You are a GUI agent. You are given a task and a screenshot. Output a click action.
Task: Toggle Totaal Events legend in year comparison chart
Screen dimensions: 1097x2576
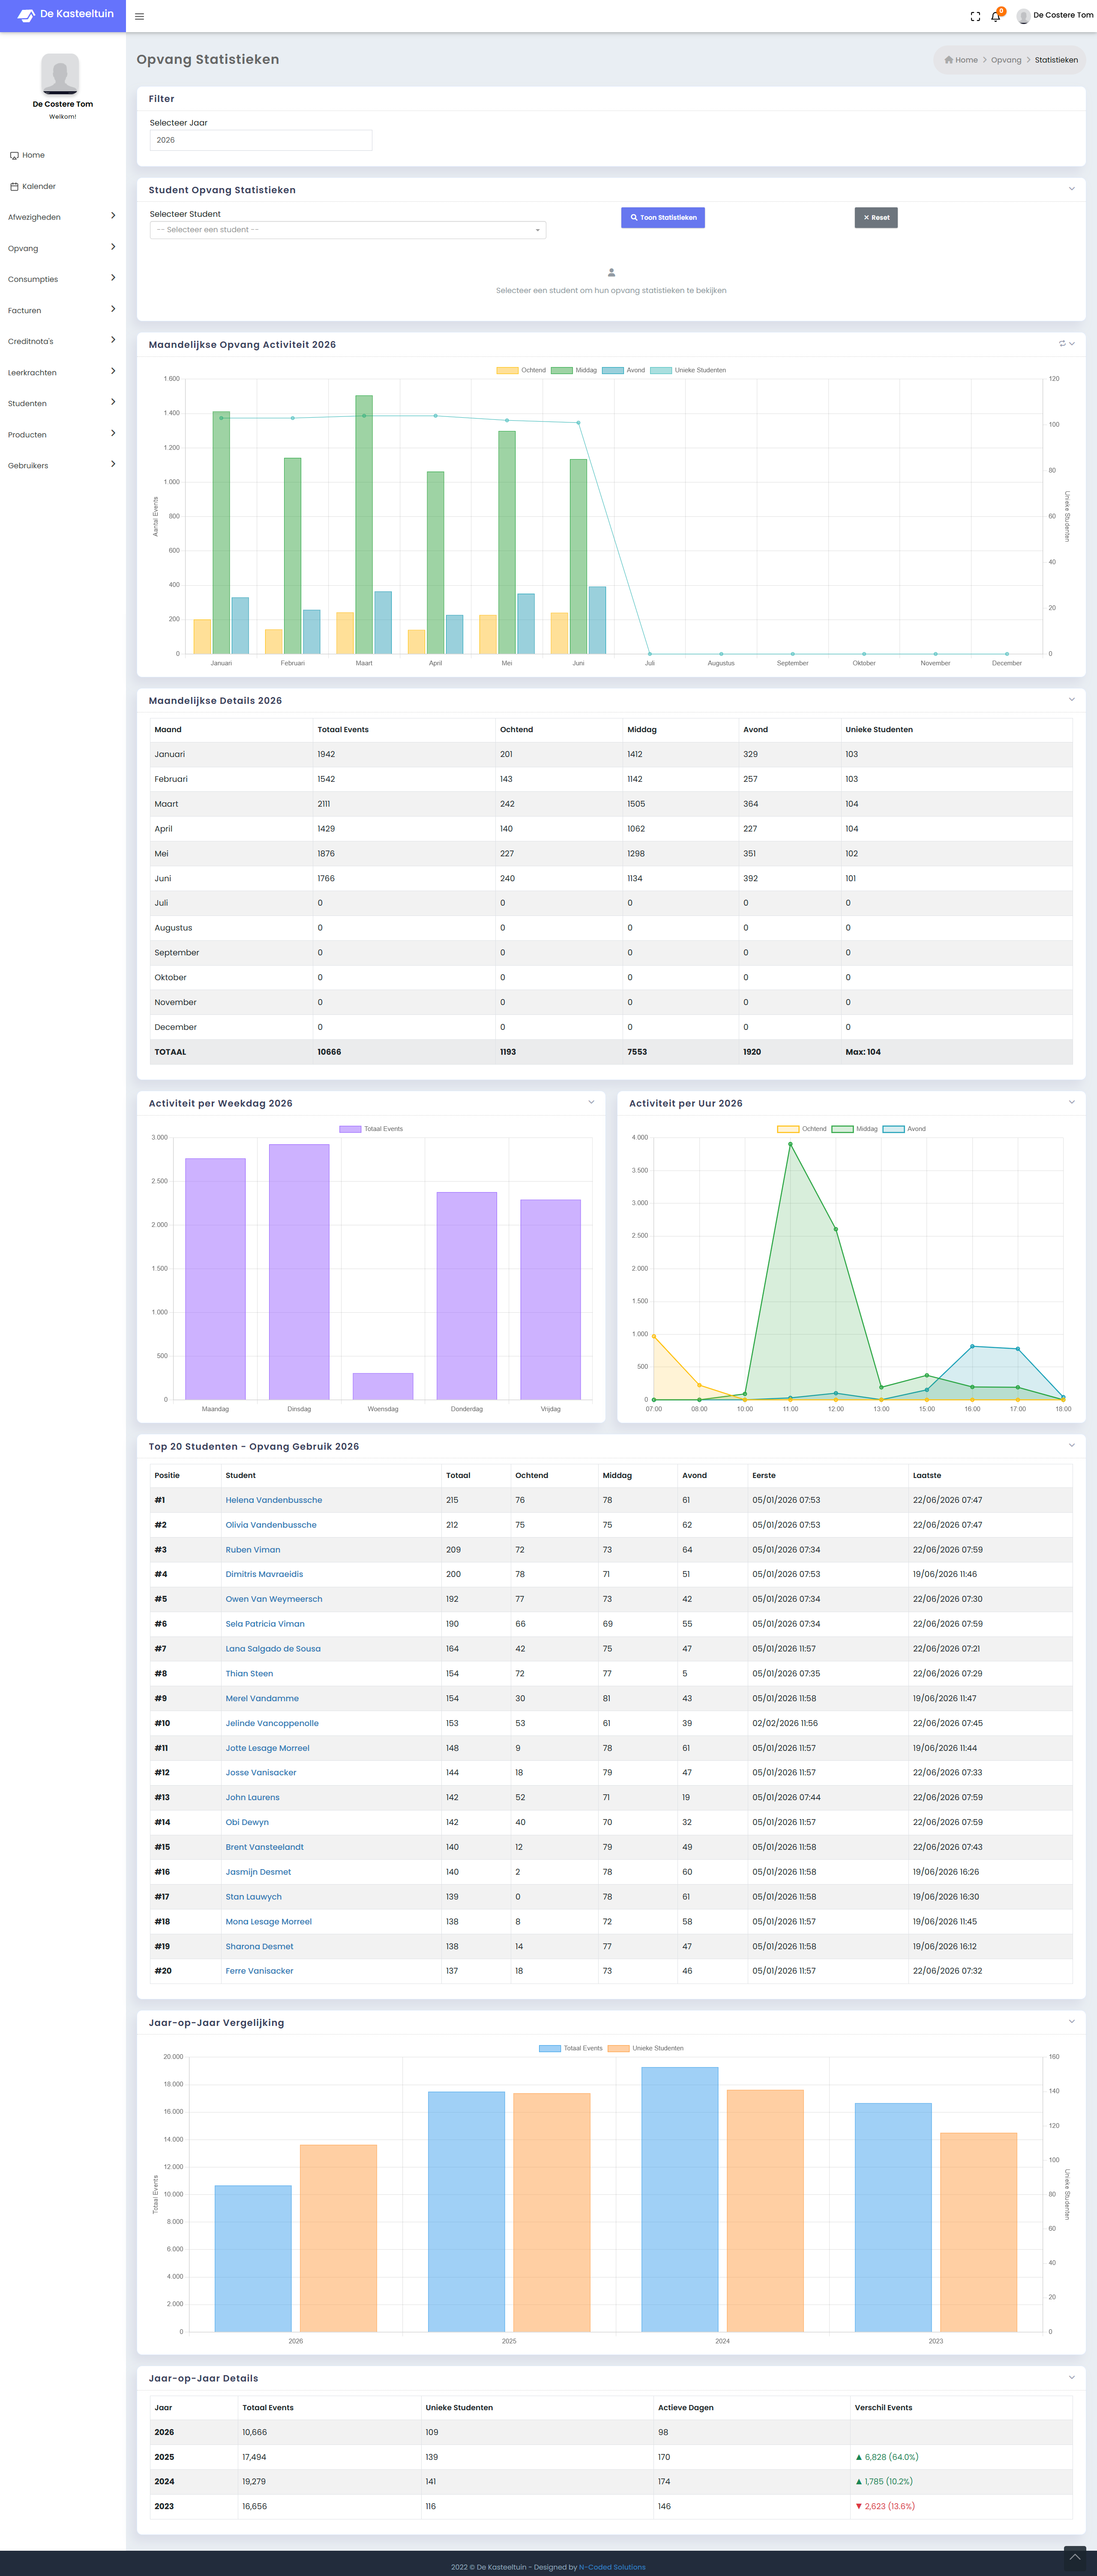pyautogui.click(x=571, y=2048)
